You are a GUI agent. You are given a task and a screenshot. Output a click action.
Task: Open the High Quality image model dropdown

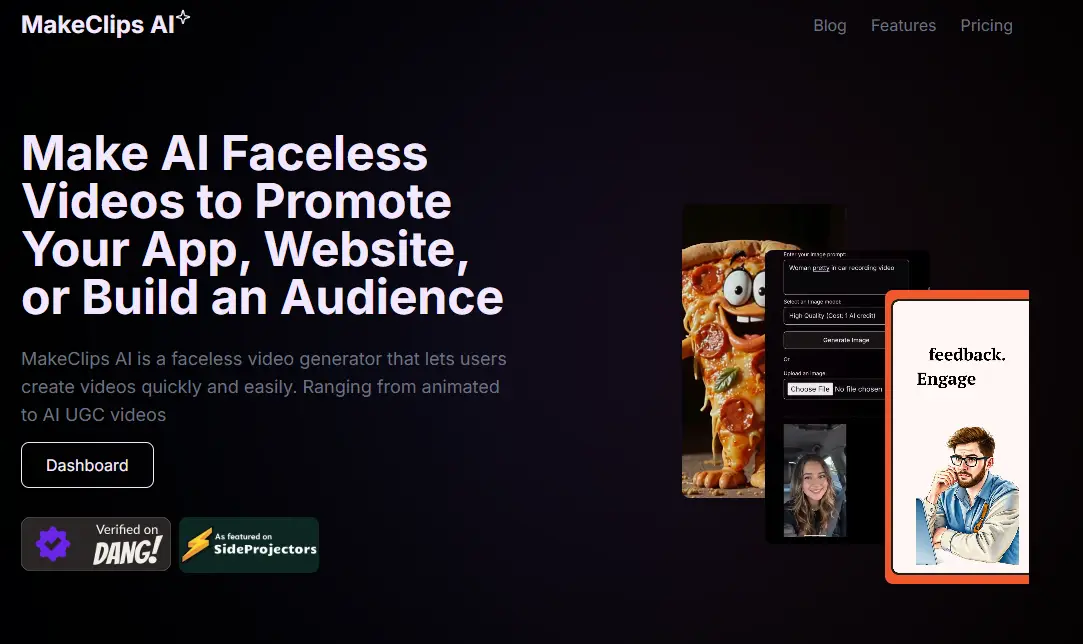coord(834,316)
